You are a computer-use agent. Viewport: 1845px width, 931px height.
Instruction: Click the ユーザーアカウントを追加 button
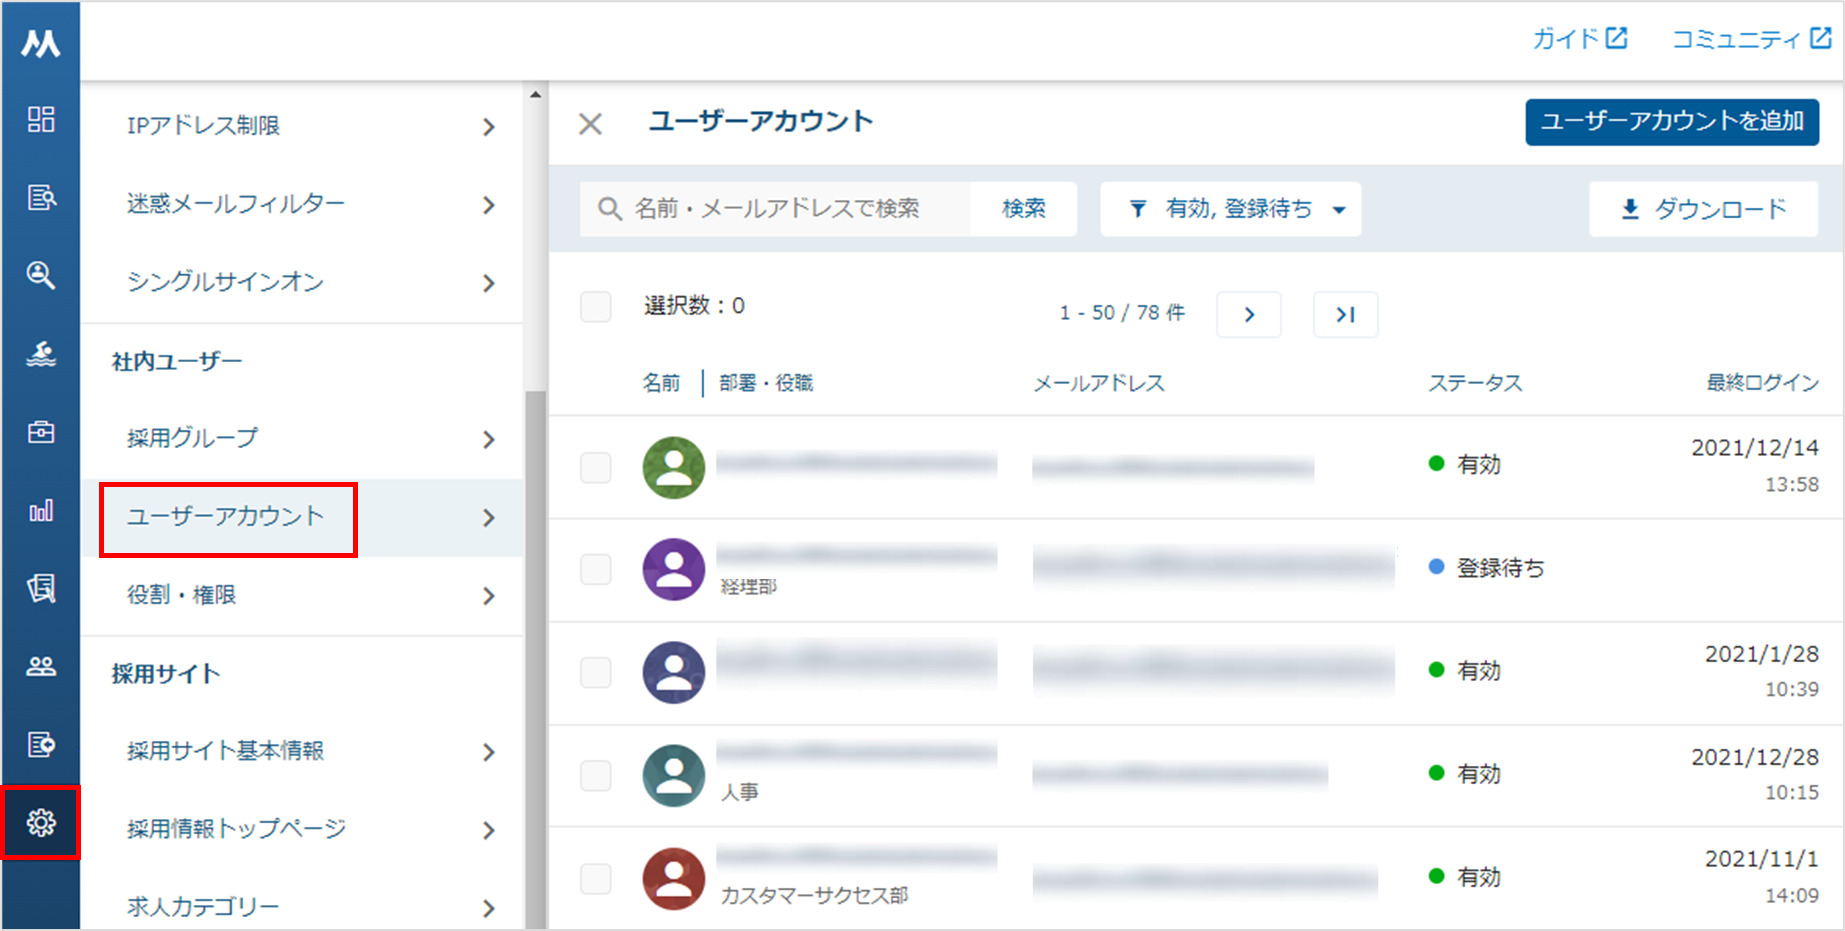pyautogui.click(x=1671, y=122)
